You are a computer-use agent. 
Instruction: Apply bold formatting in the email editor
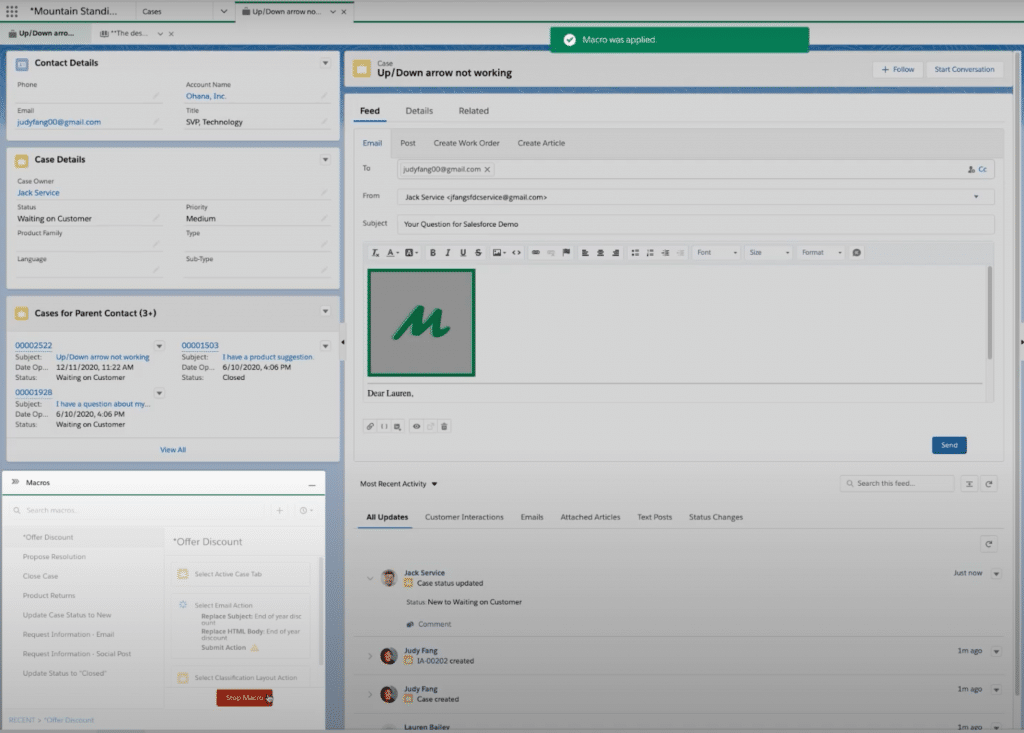point(432,253)
